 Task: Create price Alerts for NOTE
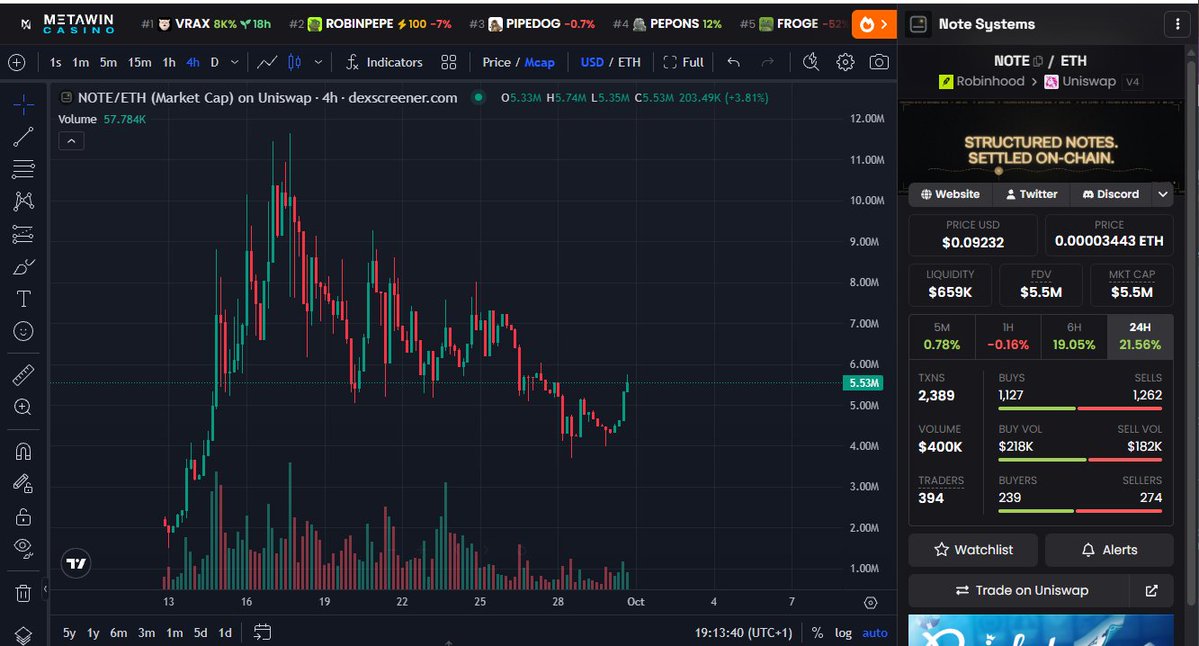[1109, 550]
